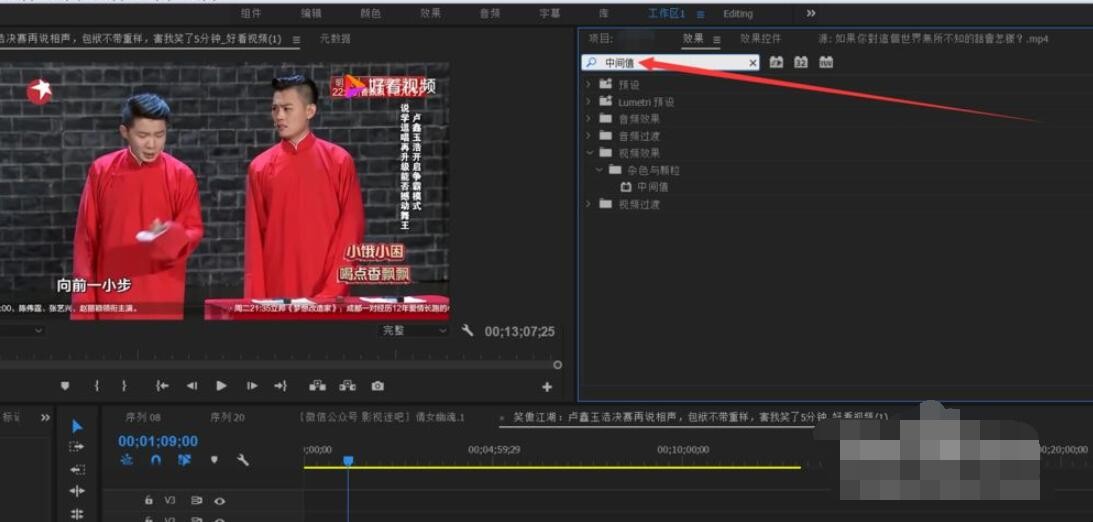The width and height of the screenshot is (1093, 522).
Task: Toggle V3 track output eye
Action: (220, 500)
